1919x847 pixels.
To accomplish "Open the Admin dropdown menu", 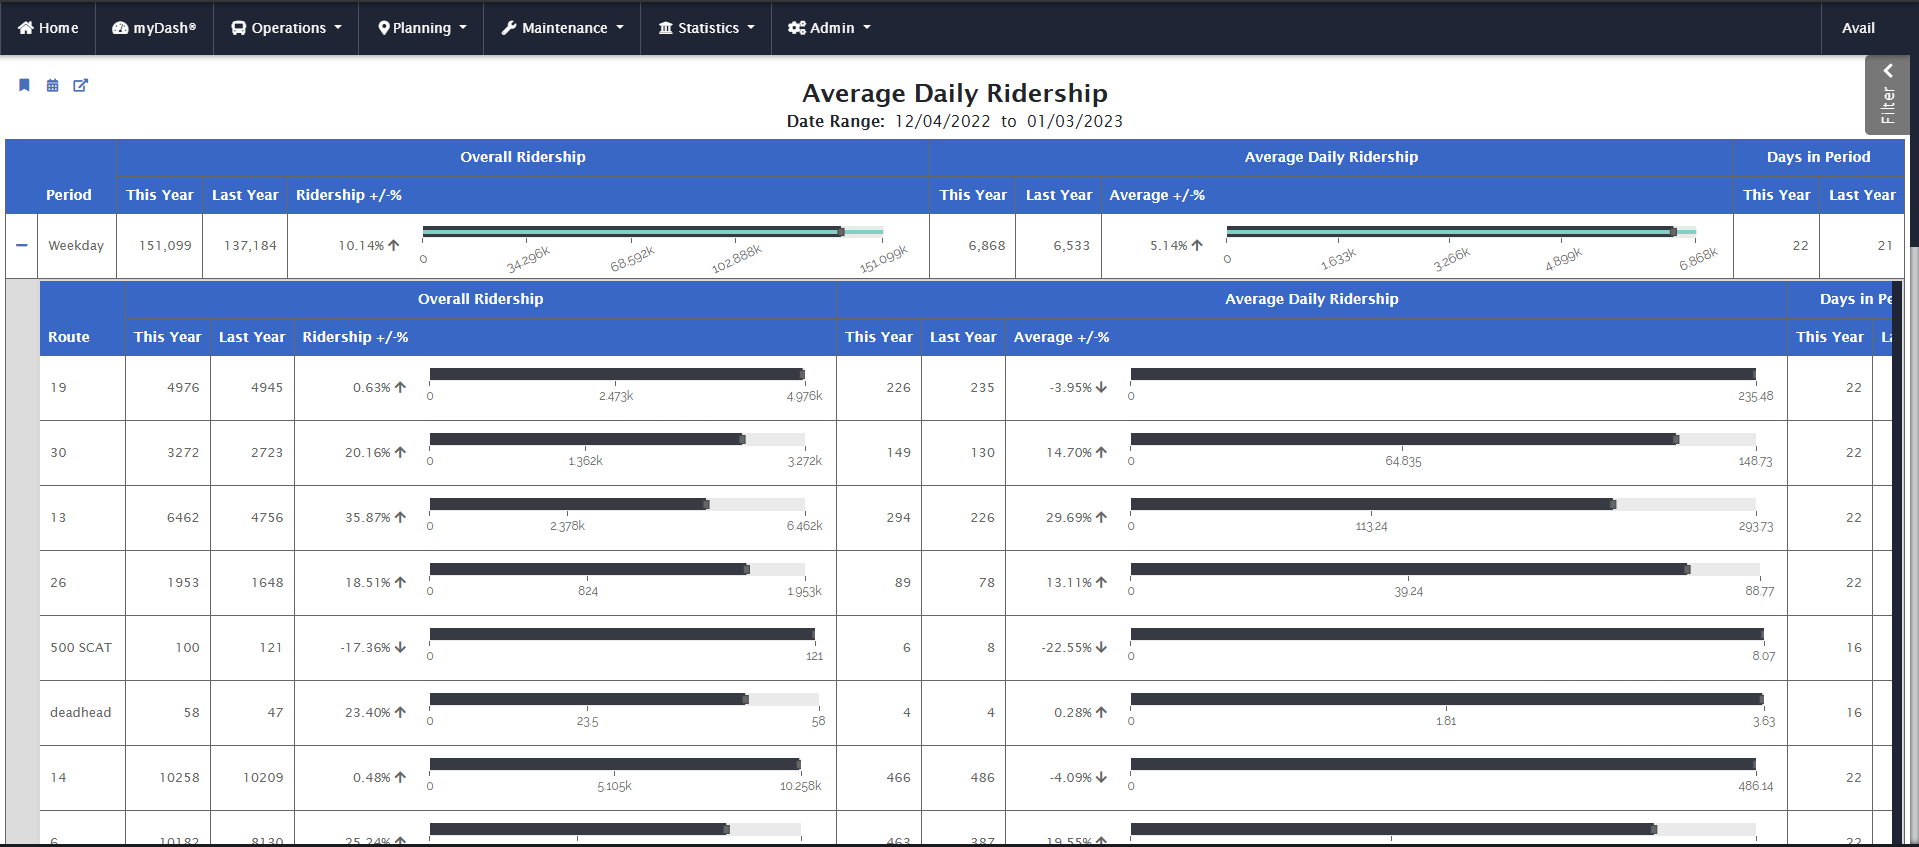I will [x=829, y=28].
